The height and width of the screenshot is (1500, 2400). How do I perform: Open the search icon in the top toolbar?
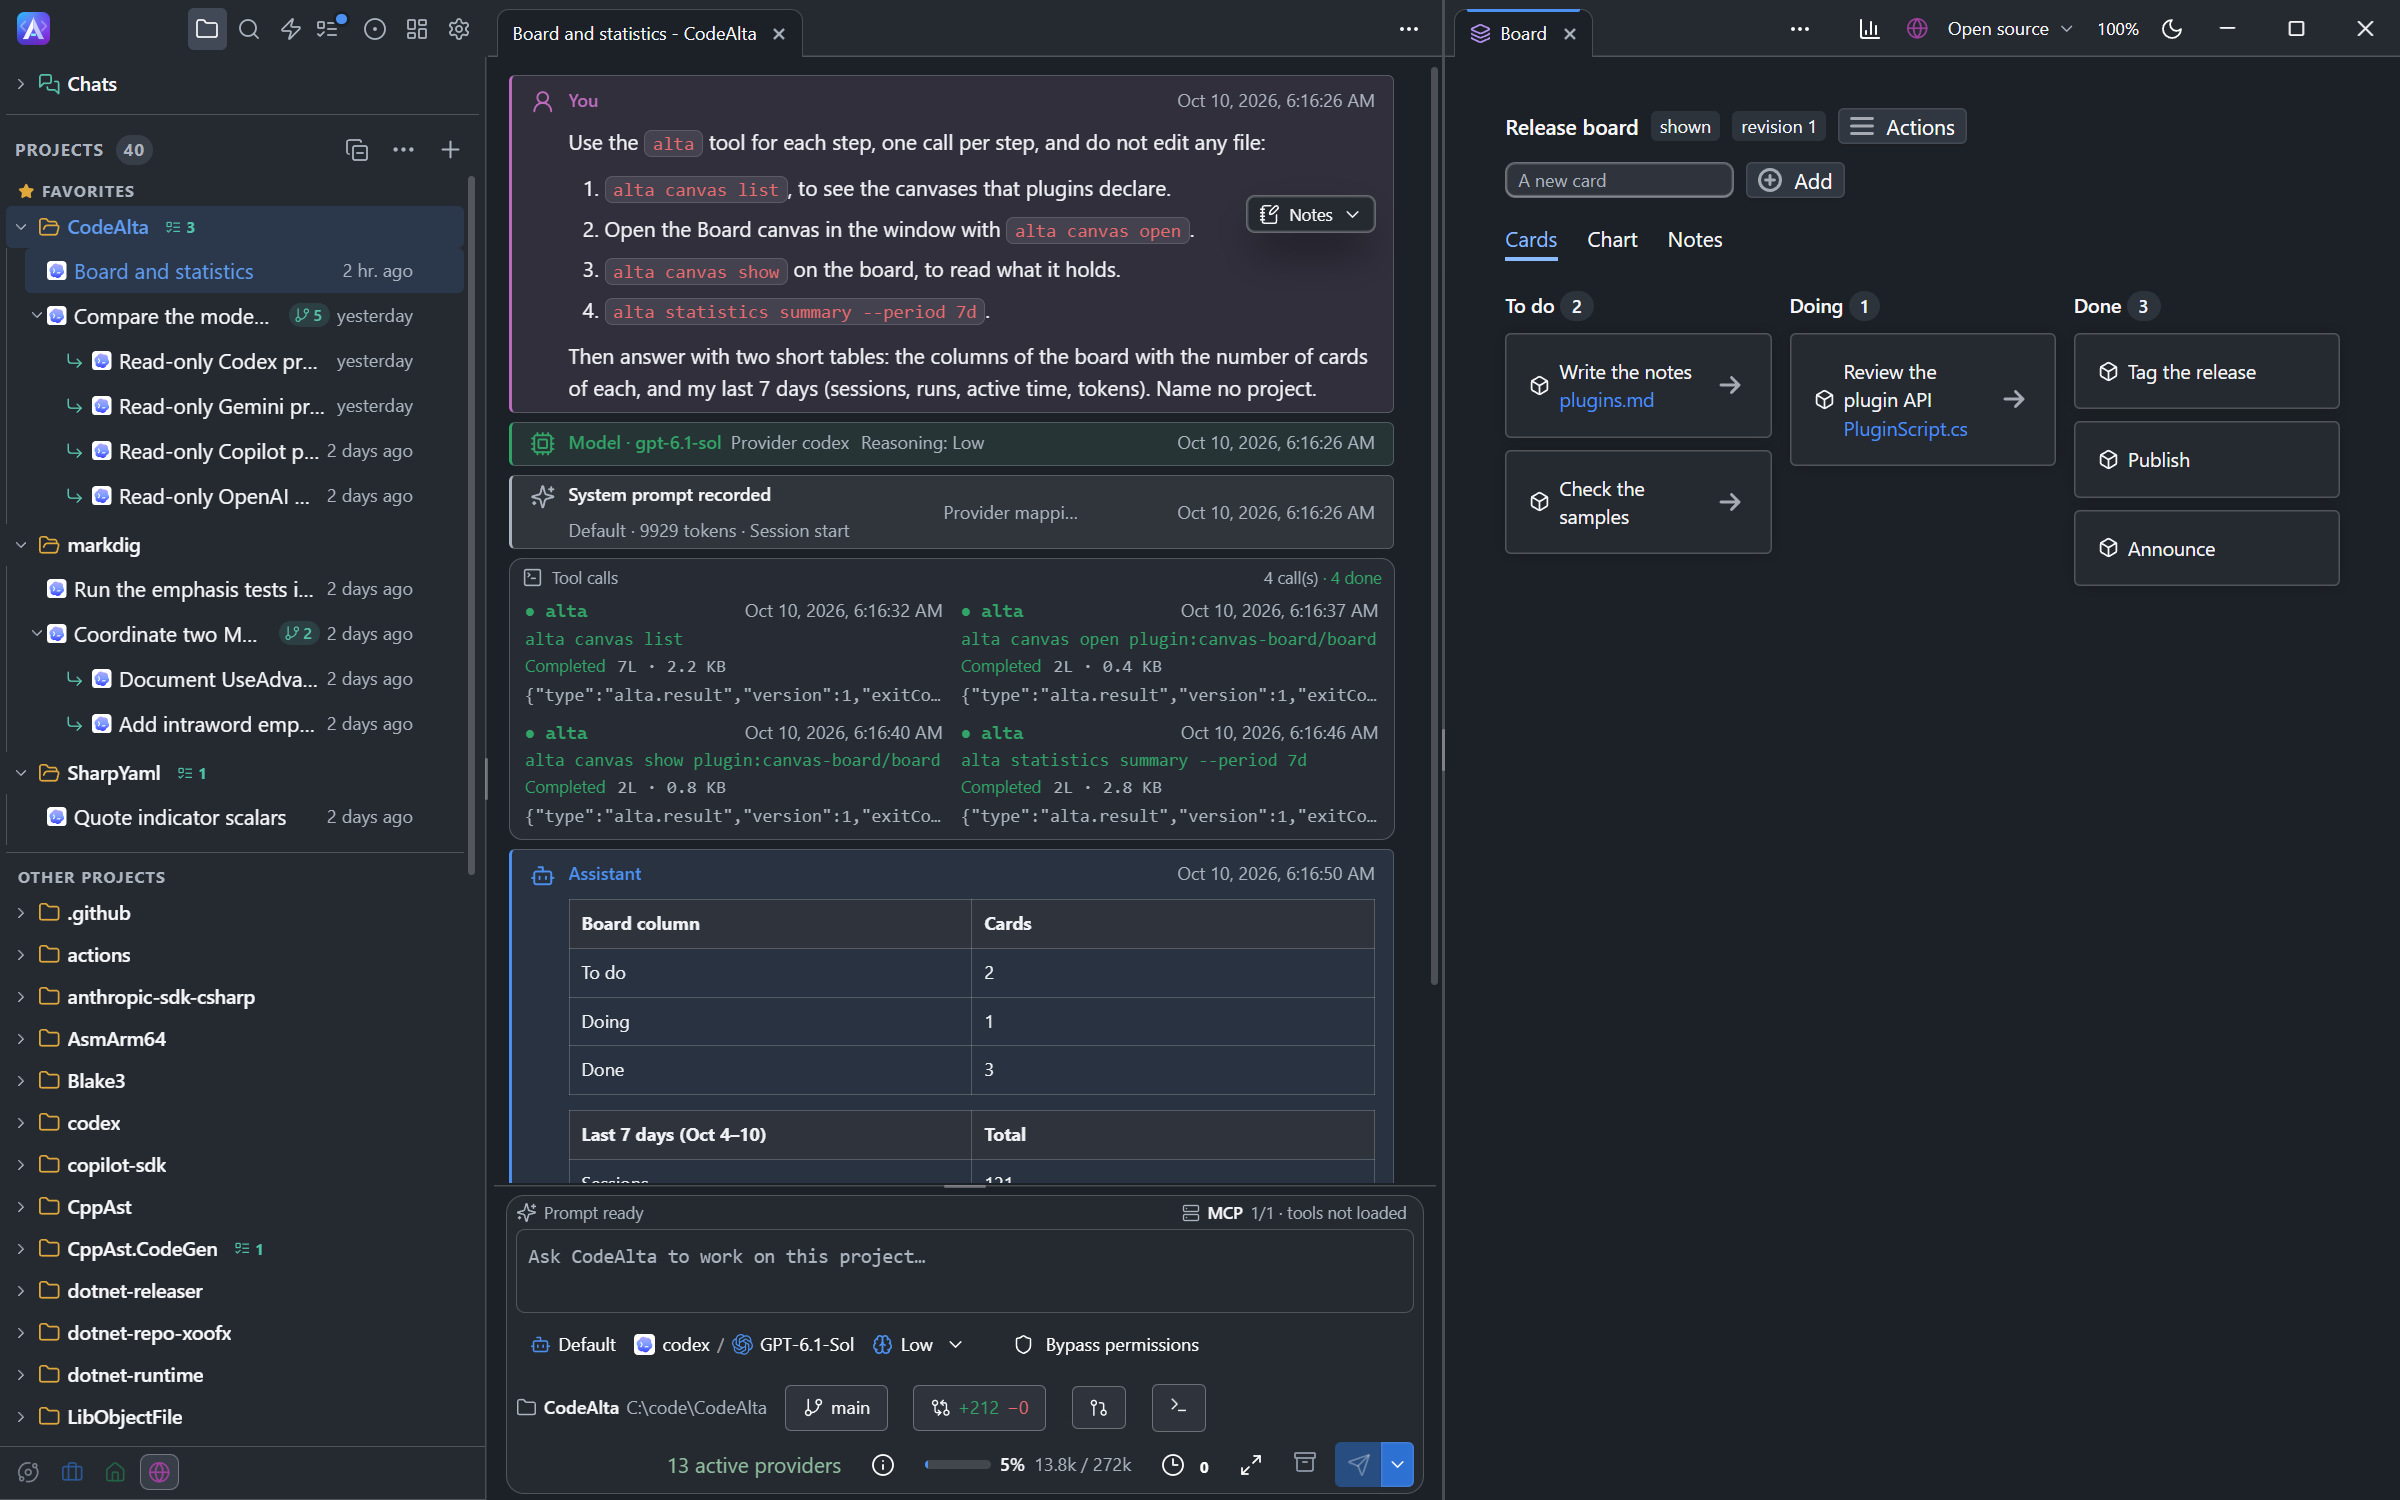tap(249, 30)
